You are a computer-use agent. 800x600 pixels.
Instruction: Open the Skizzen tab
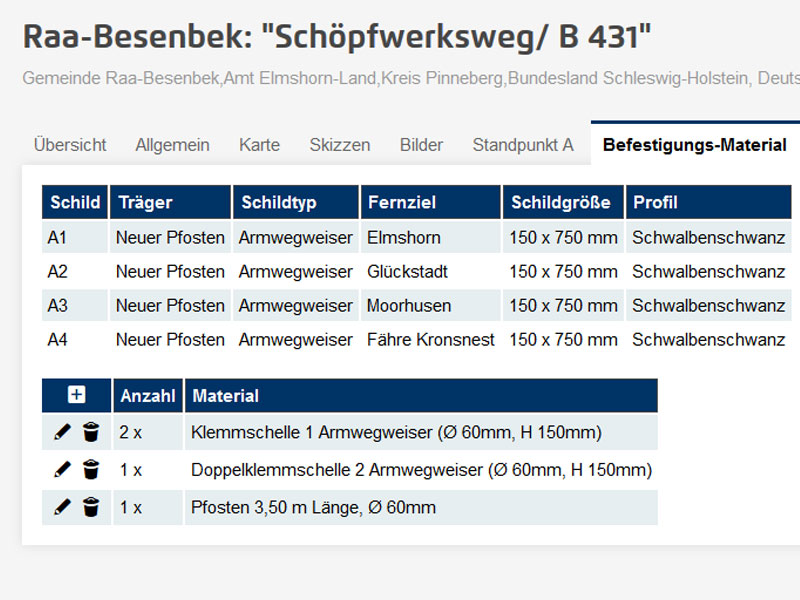click(340, 145)
